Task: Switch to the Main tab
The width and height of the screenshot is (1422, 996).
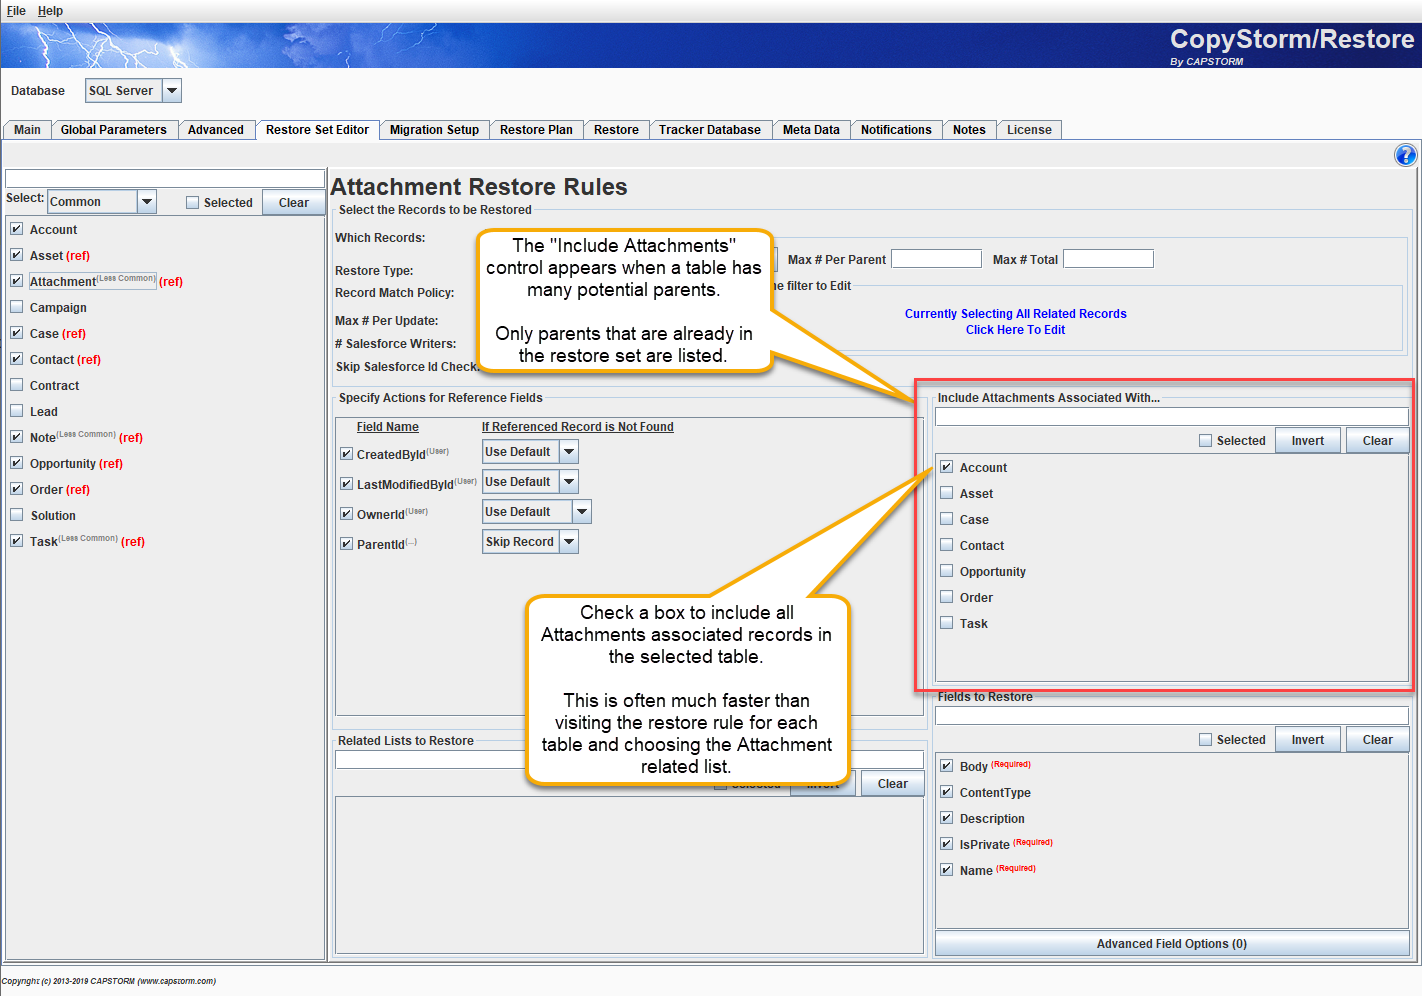Action: coord(27,130)
